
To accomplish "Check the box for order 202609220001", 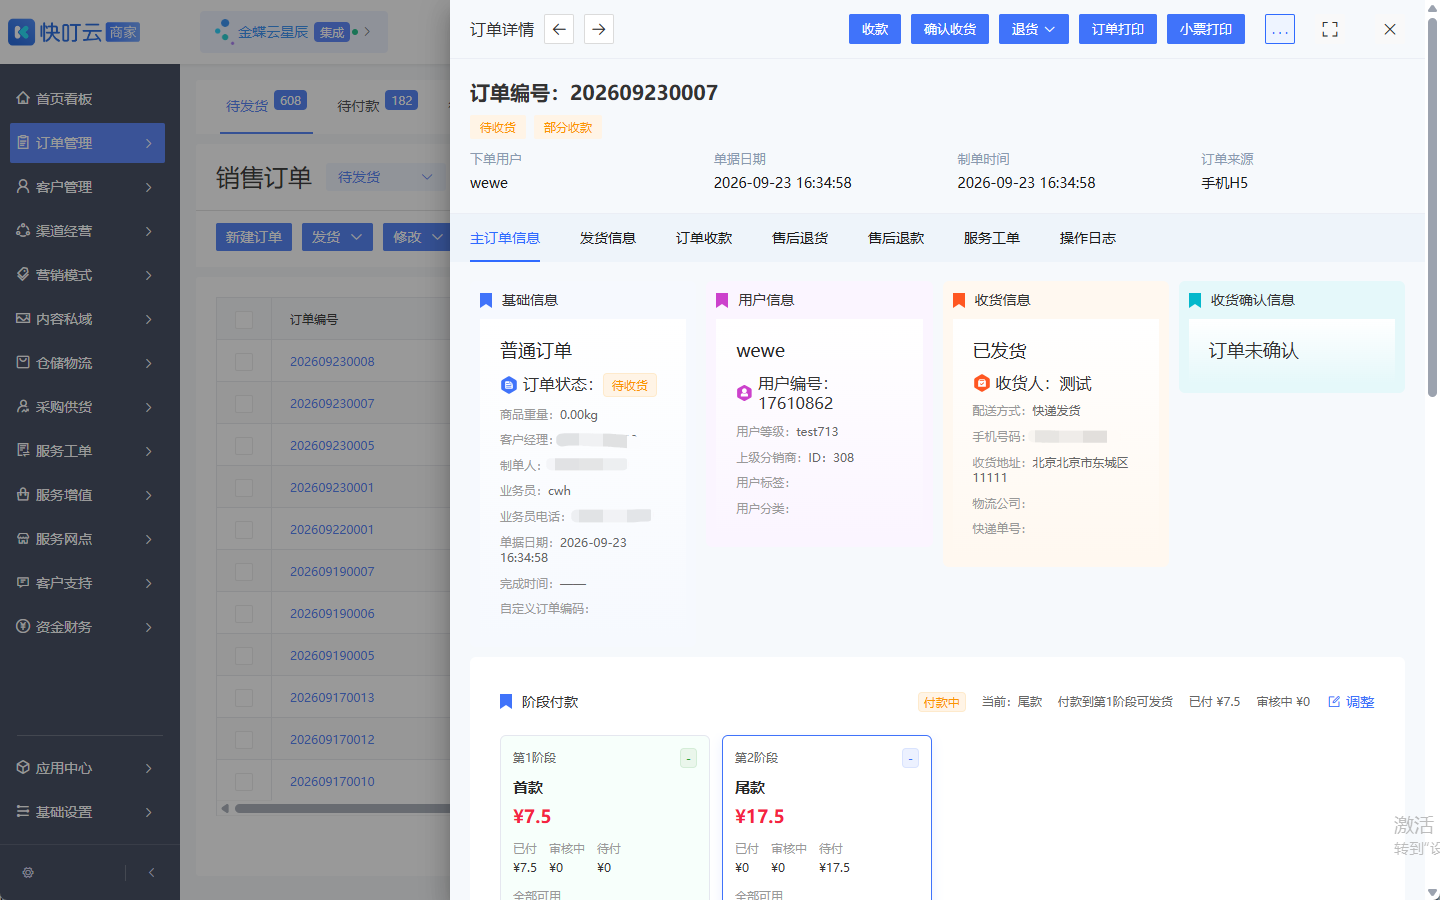I will (244, 529).
